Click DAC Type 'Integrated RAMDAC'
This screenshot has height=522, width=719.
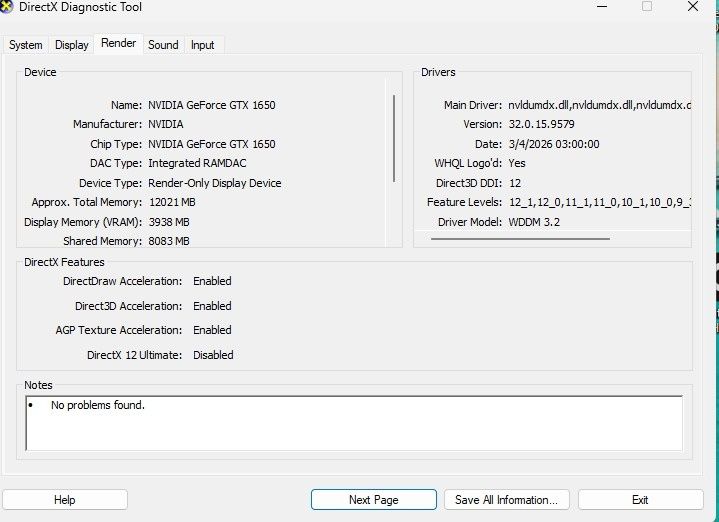click(197, 163)
